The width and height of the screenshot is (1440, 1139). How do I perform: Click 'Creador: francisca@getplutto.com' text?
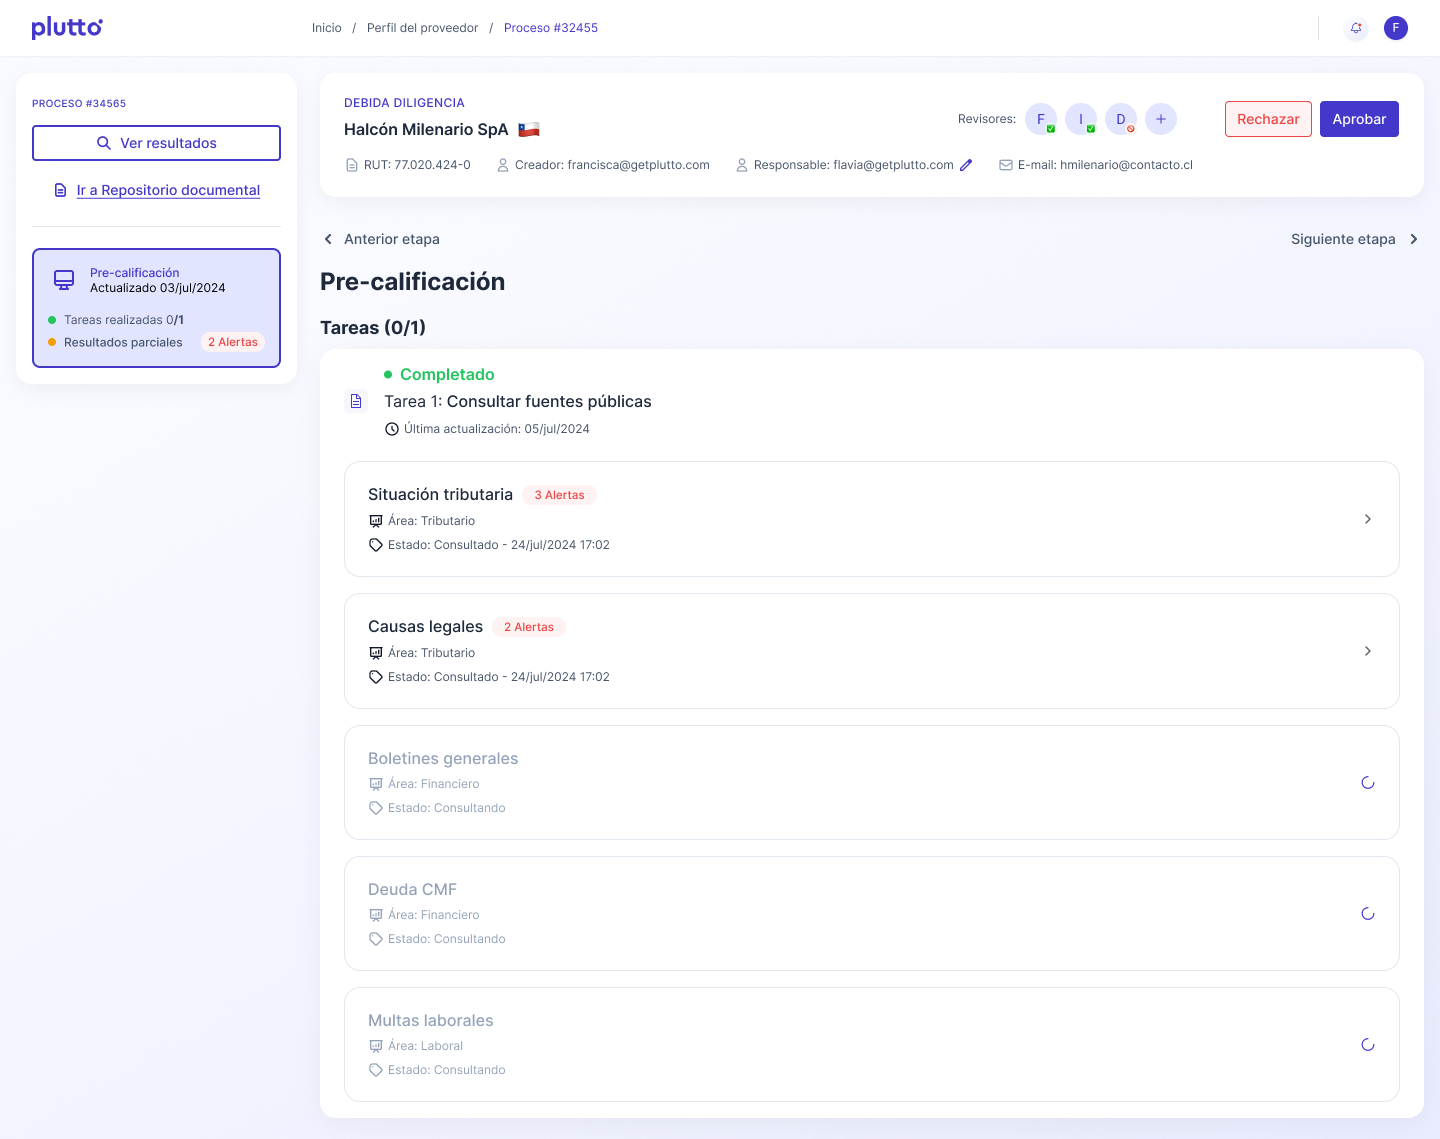612,165
